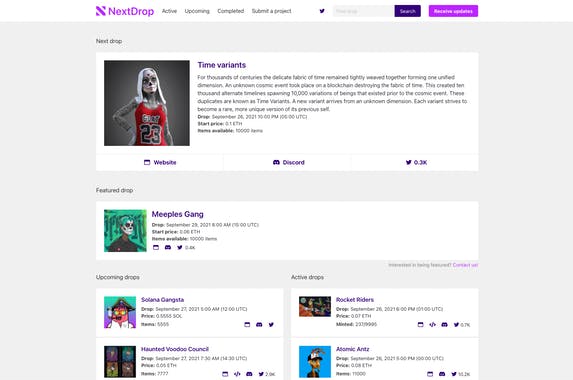The image size is (573, 380).
Task: Click Solana Gangsta website icon
Action: 247,324
